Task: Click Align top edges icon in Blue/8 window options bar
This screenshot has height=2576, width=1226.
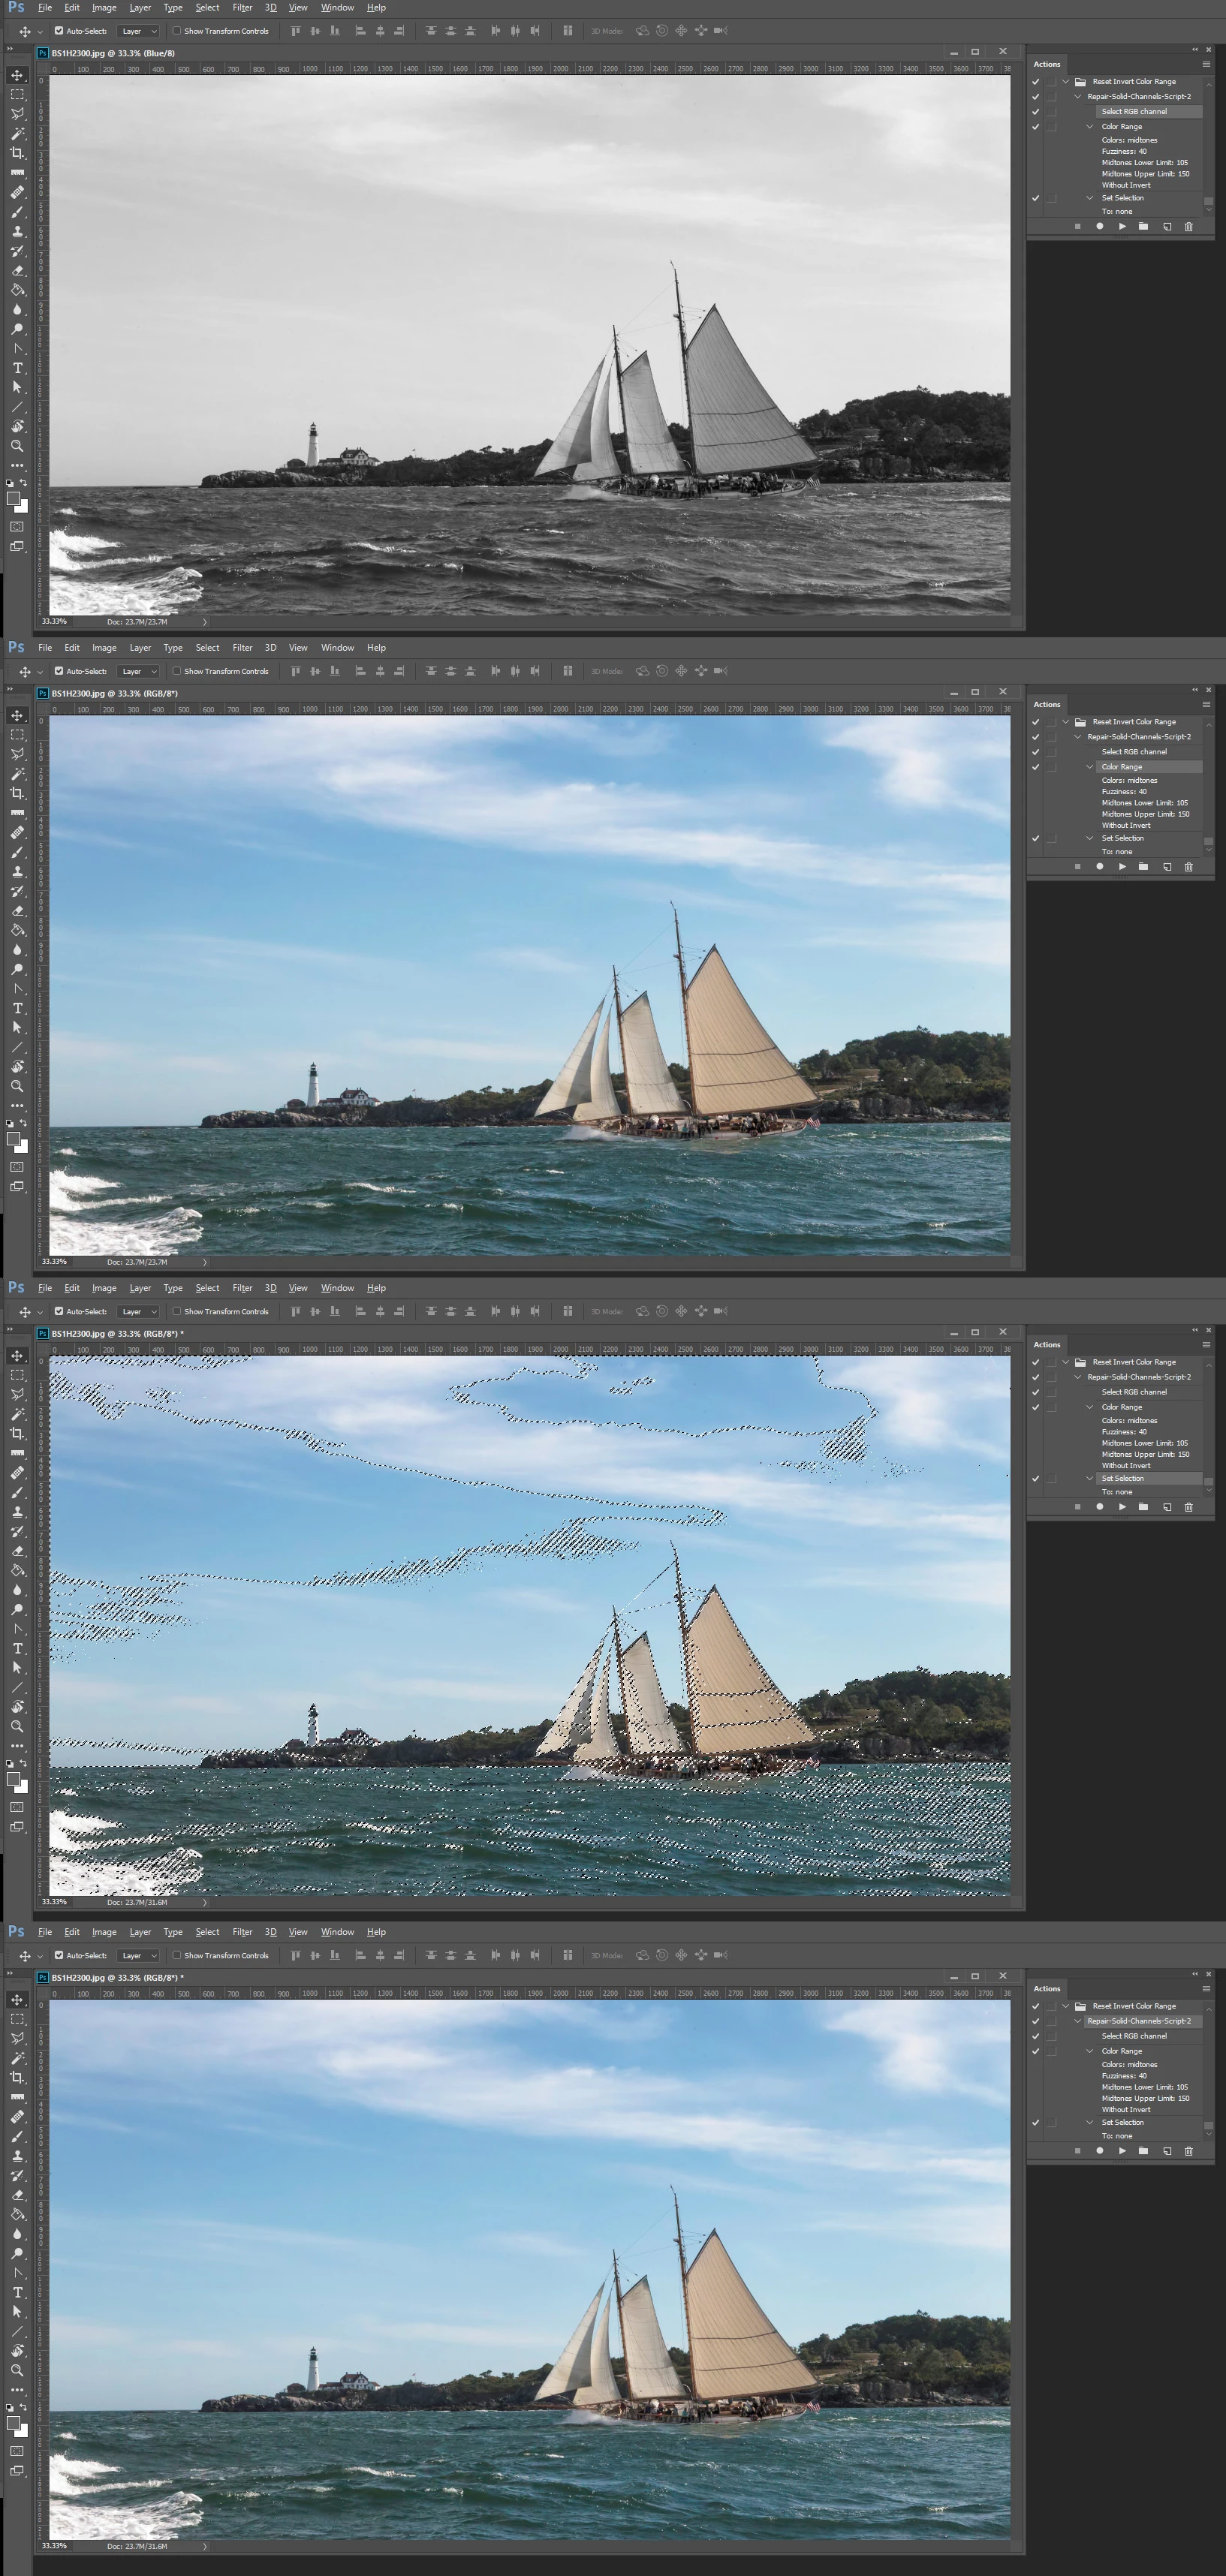Action: coord(296,31)
